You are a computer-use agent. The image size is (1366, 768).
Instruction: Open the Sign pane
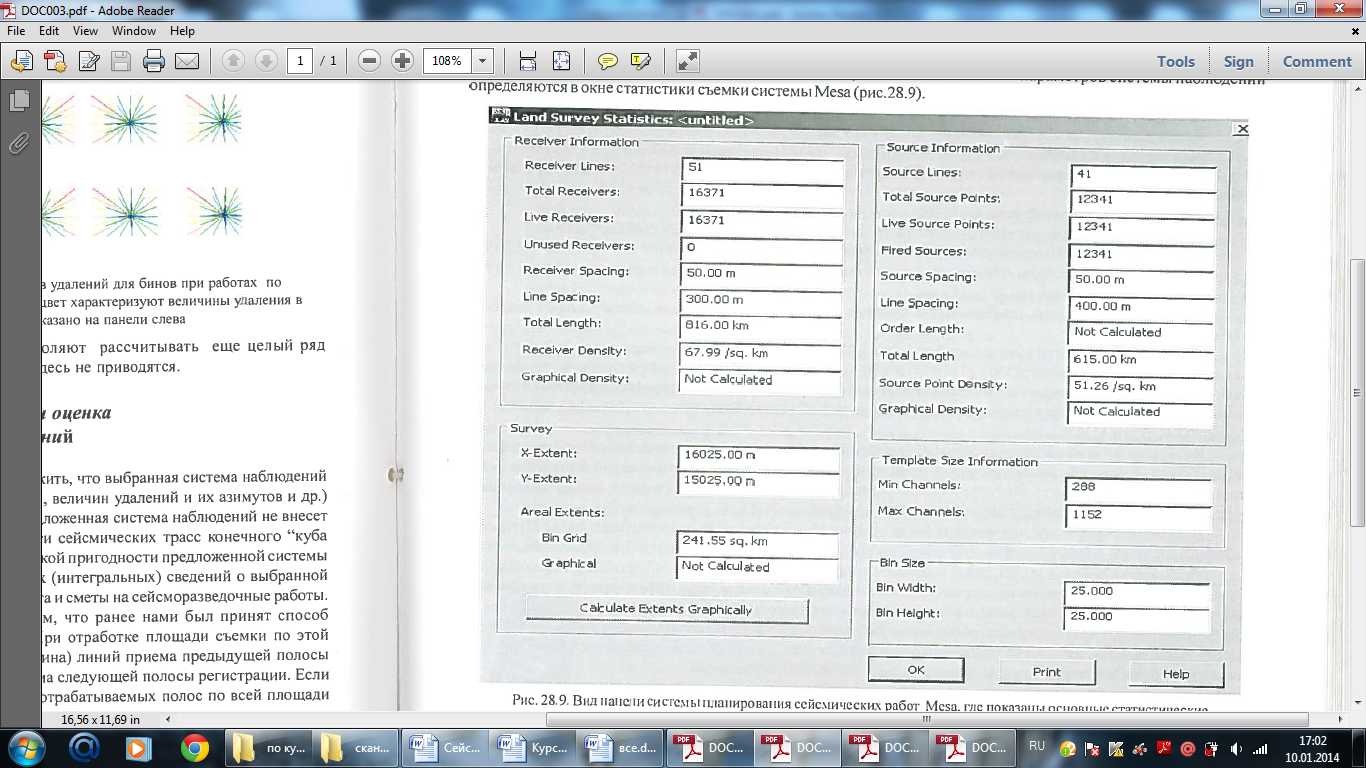[x=1238, y=61]
